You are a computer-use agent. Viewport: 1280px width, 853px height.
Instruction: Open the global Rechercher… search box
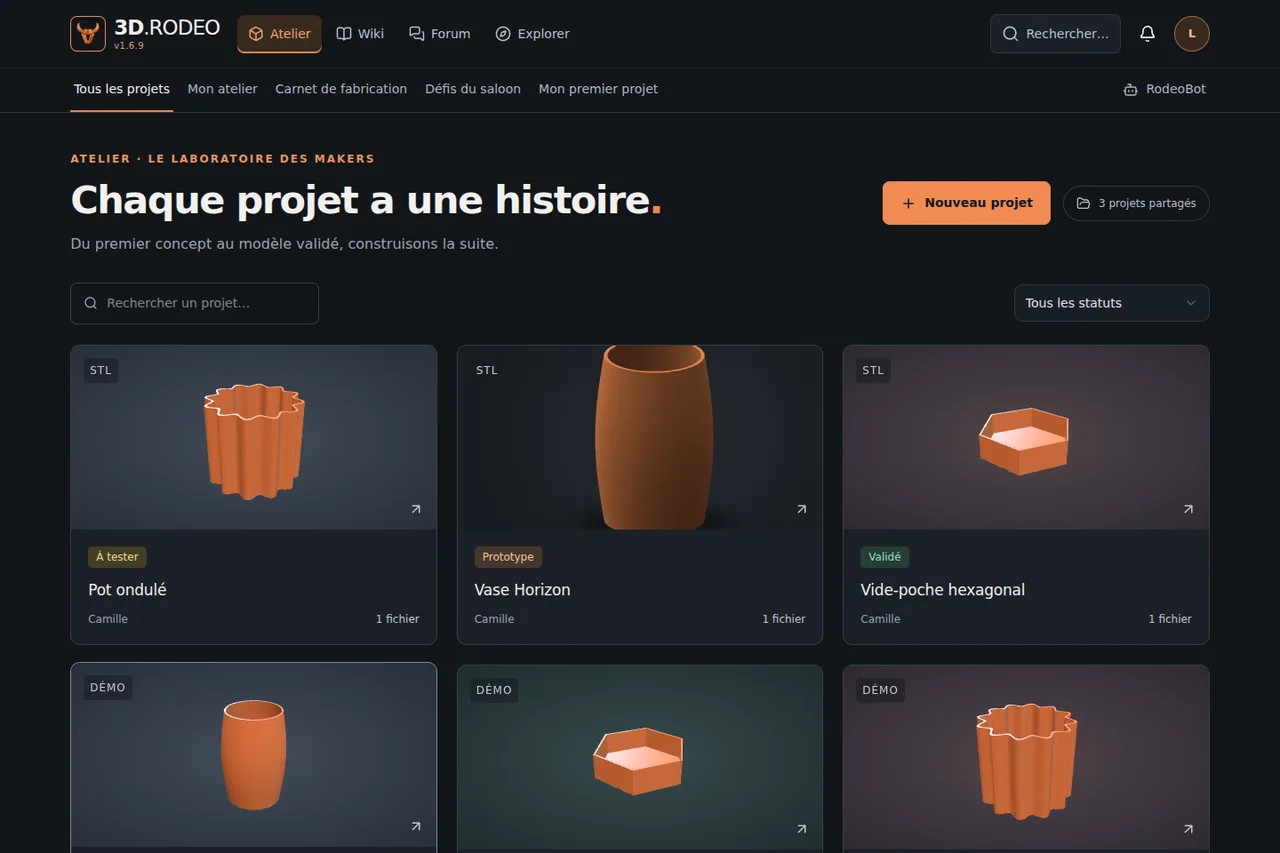tap(1055, 34)
